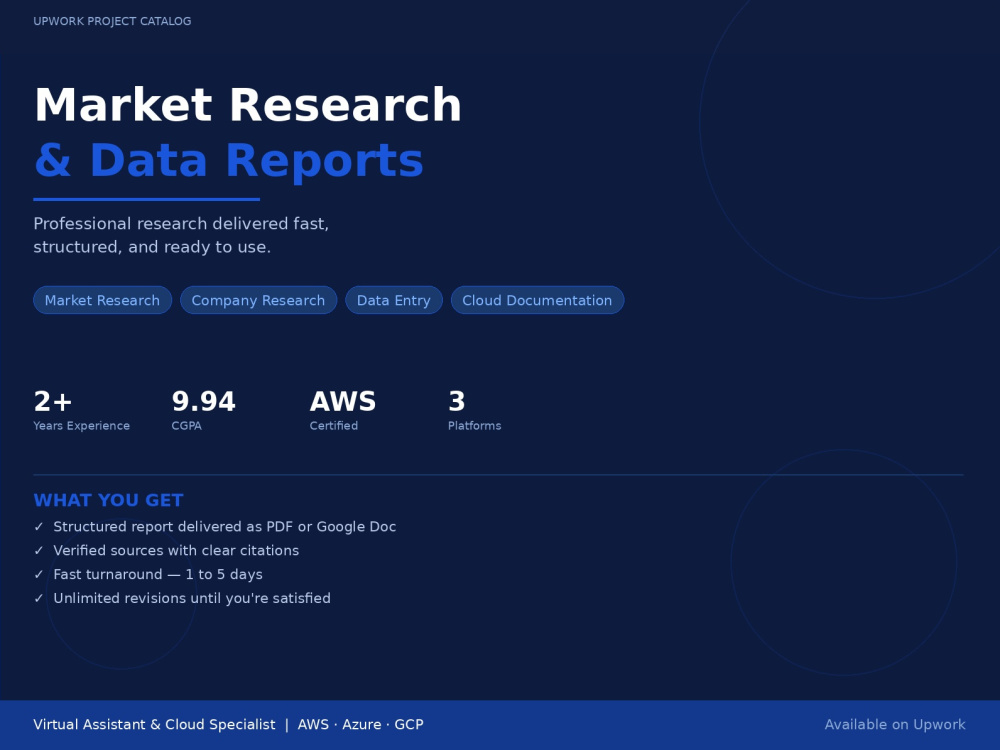Click "Available on Upwork" footer text
The image size is (1000, 750).
(895, 724)
